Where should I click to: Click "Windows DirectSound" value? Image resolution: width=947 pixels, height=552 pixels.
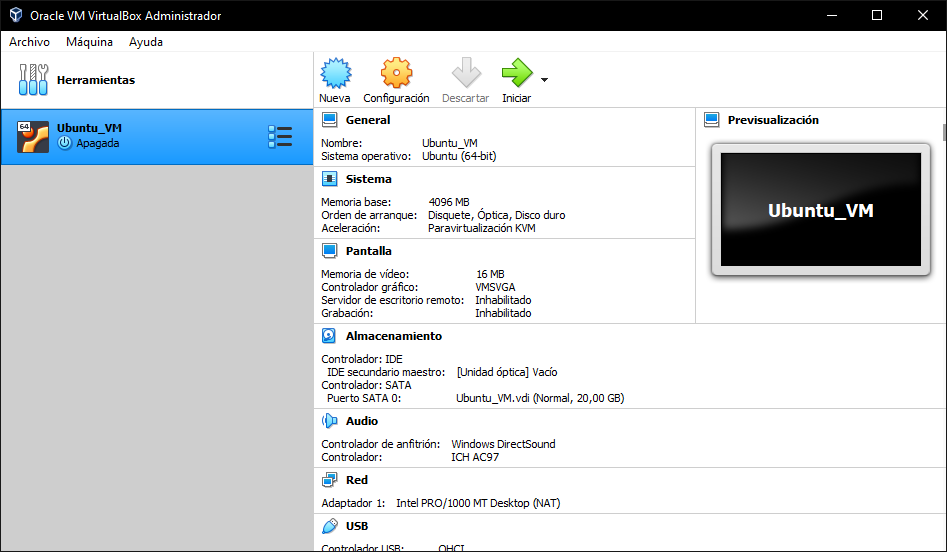[x=503, y=444]
